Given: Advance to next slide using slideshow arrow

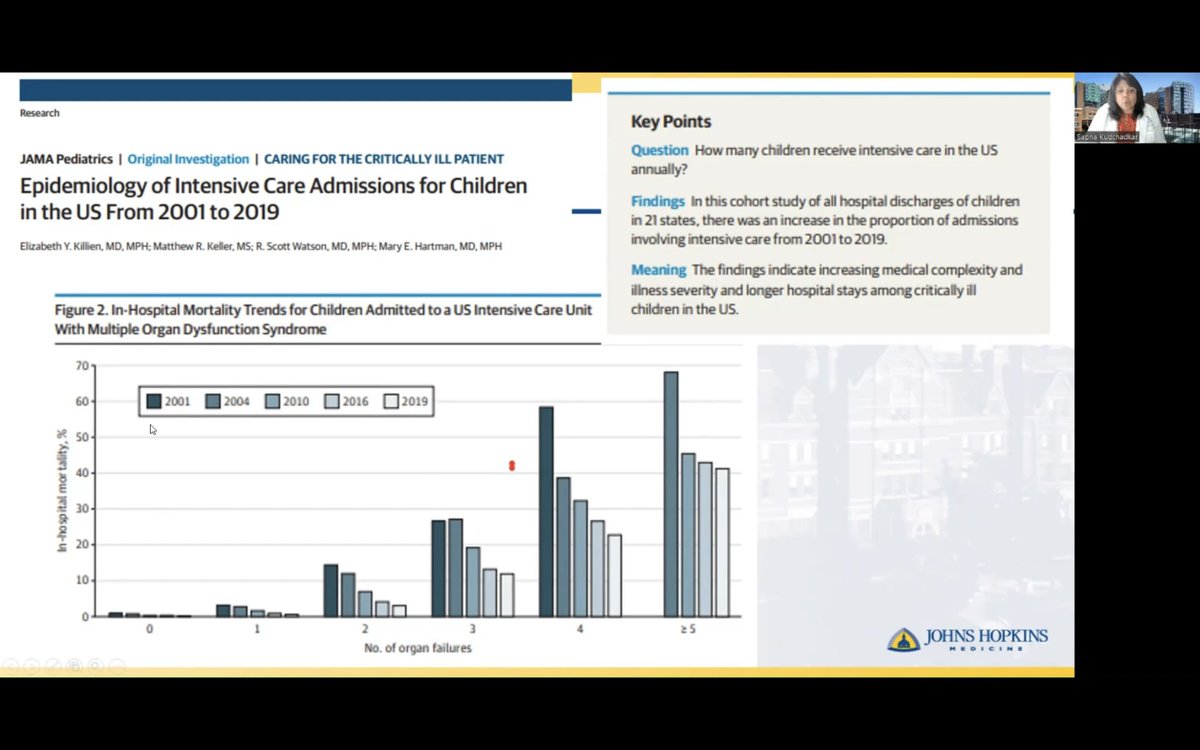Looking at the screenshot, I should 31,666.
